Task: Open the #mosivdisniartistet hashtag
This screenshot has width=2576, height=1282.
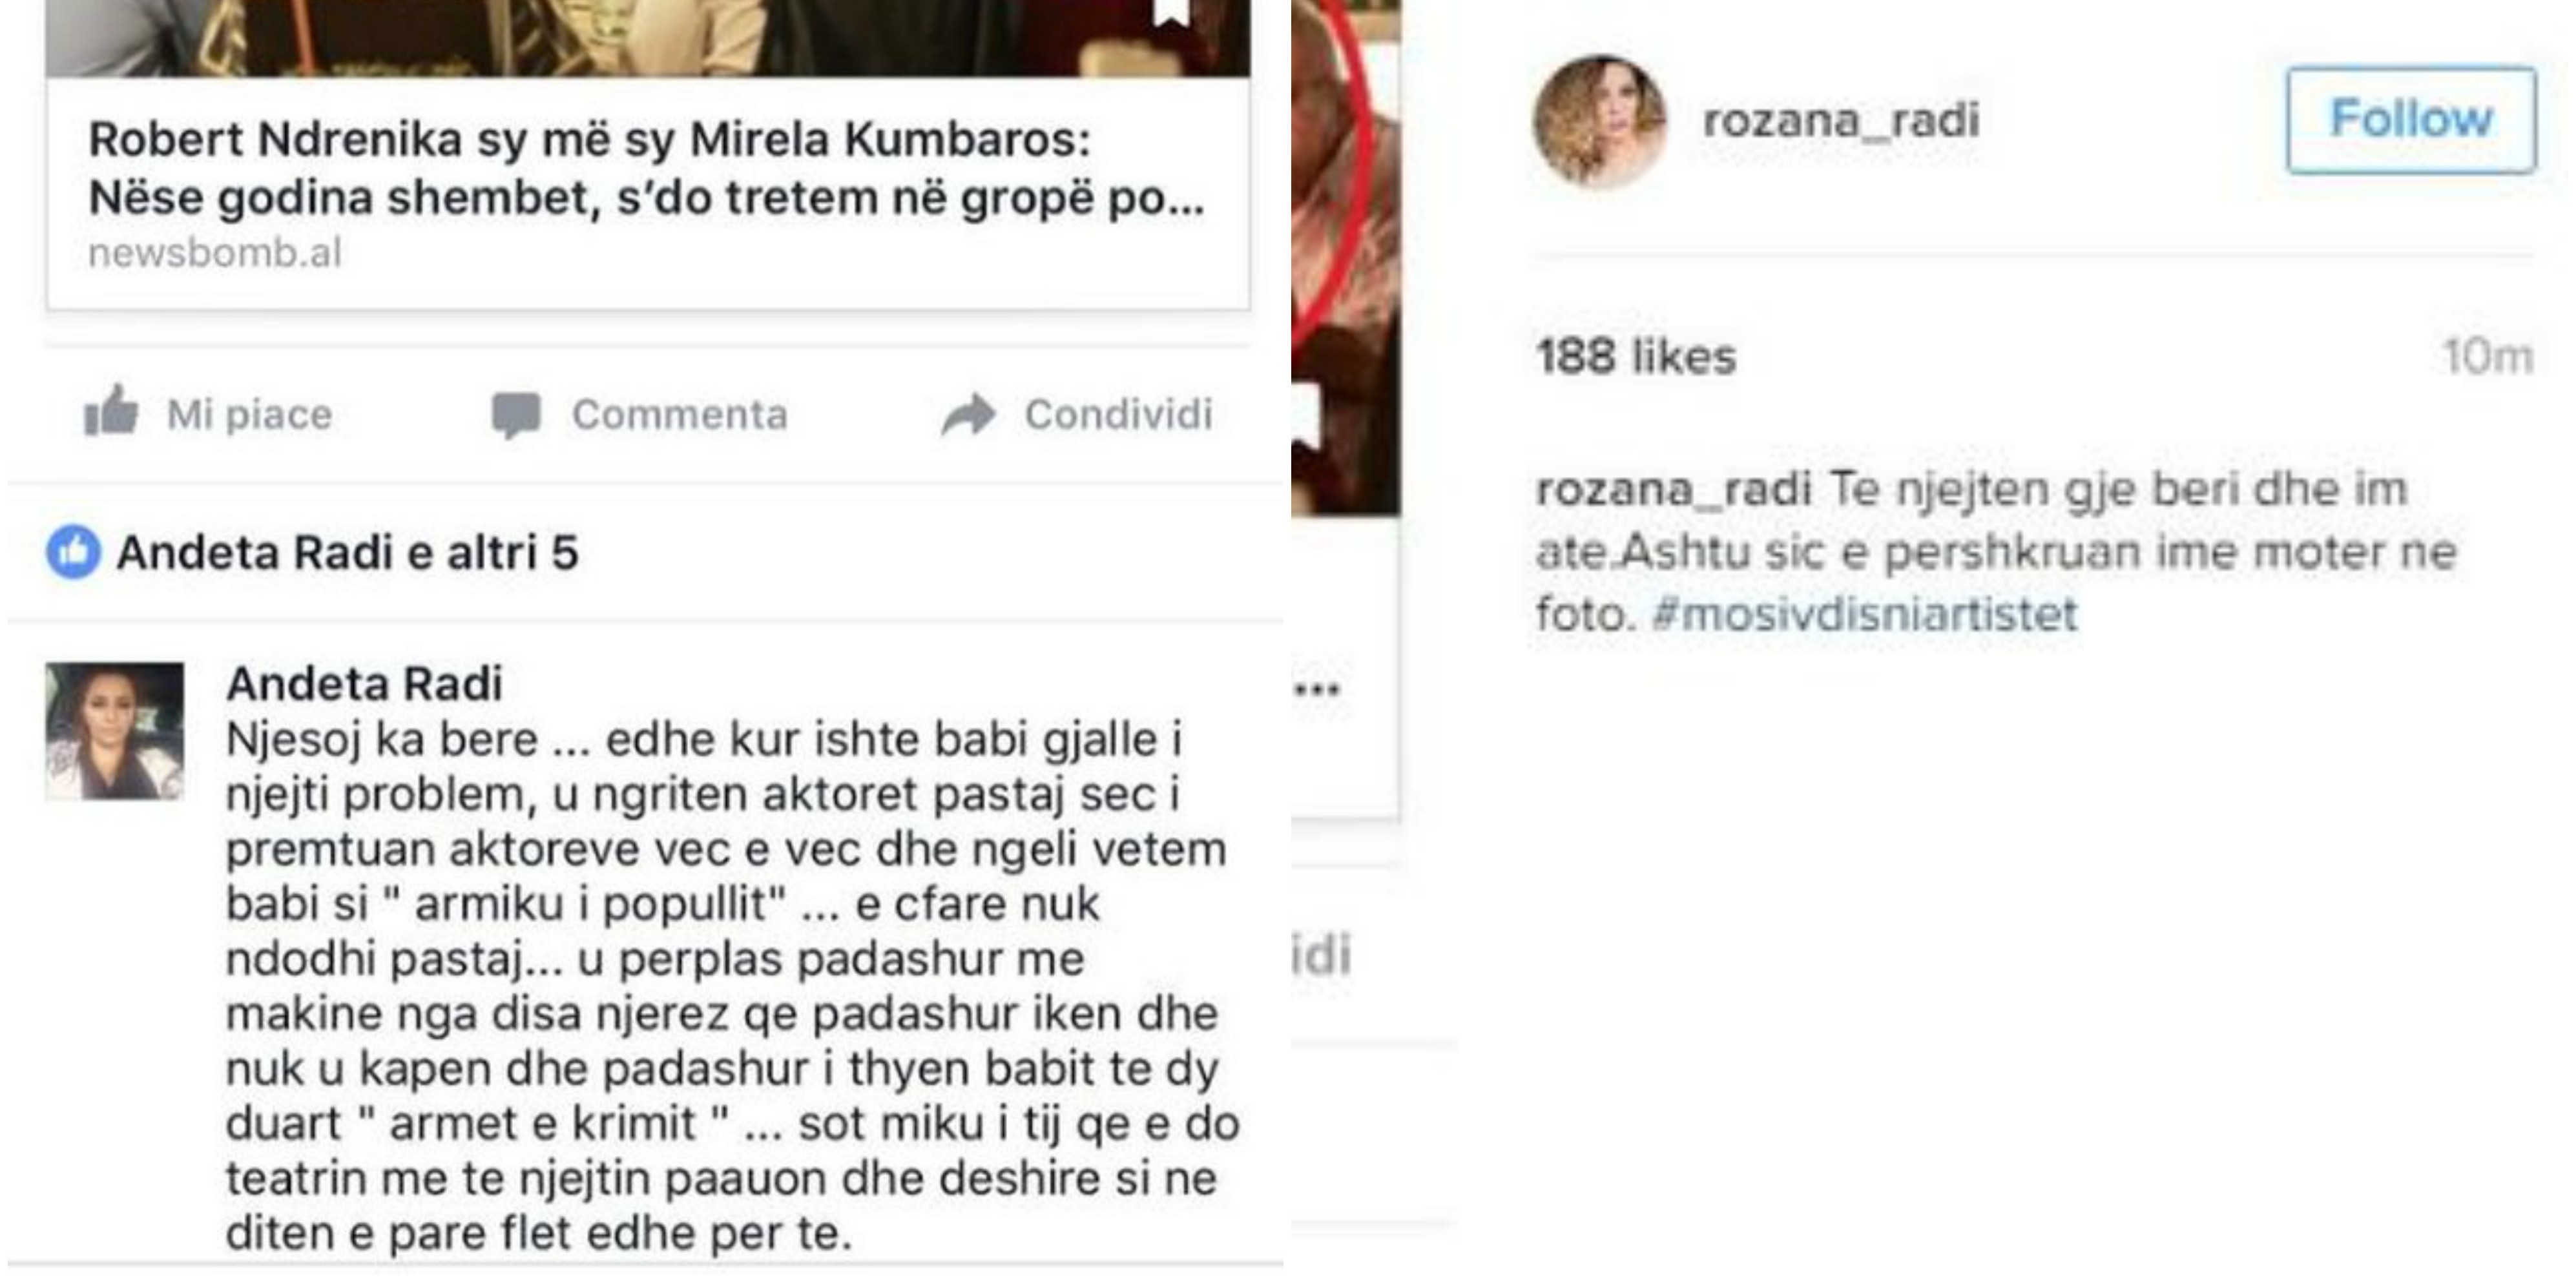Action: click(1864, 613)
